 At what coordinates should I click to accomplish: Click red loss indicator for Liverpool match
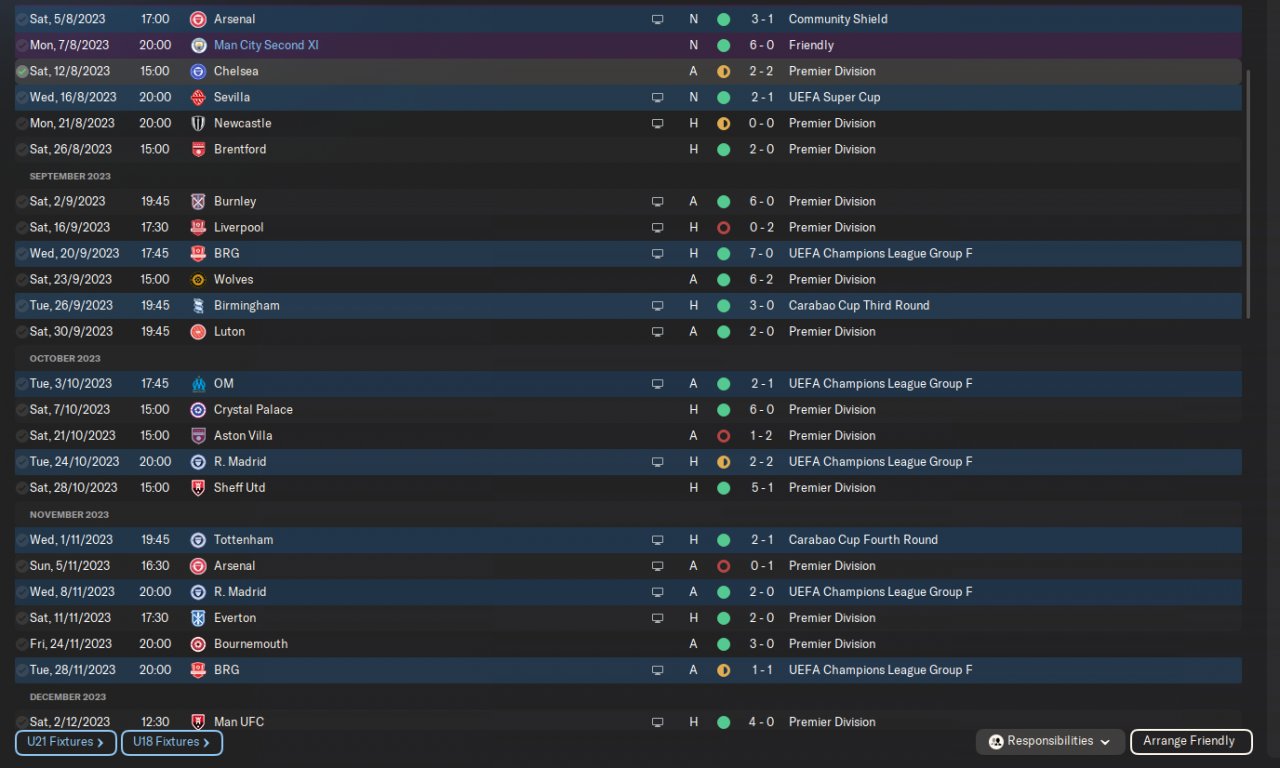(723, 227)
